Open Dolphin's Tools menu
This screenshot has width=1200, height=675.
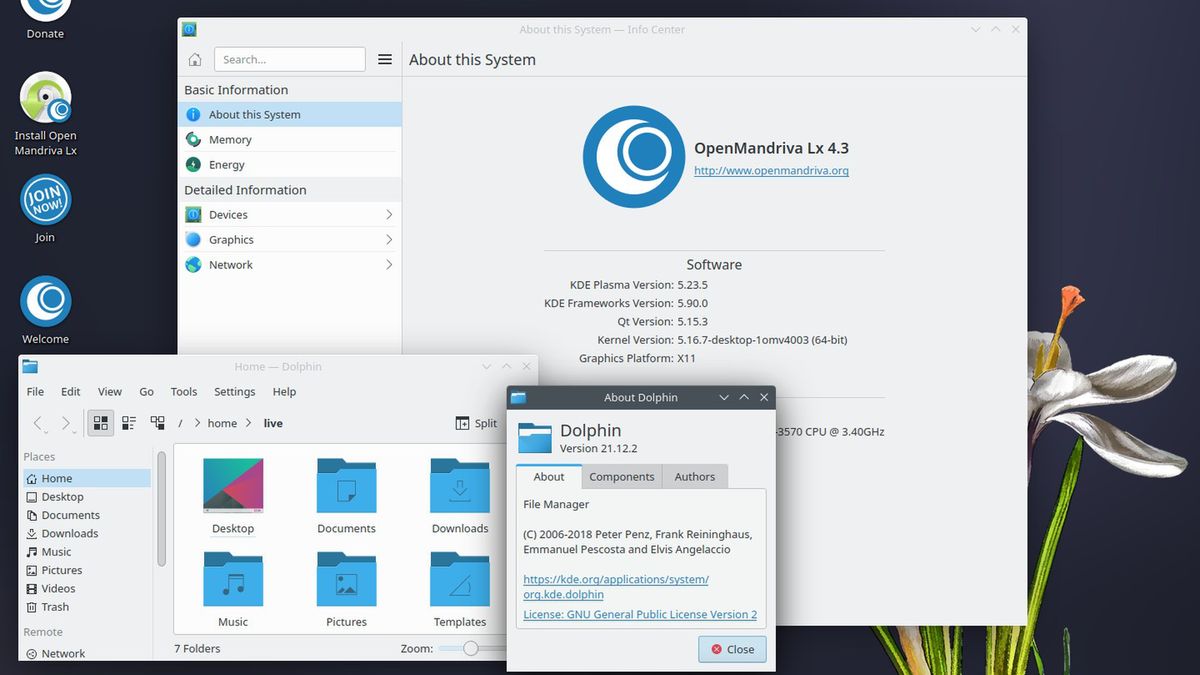(183, 392)
